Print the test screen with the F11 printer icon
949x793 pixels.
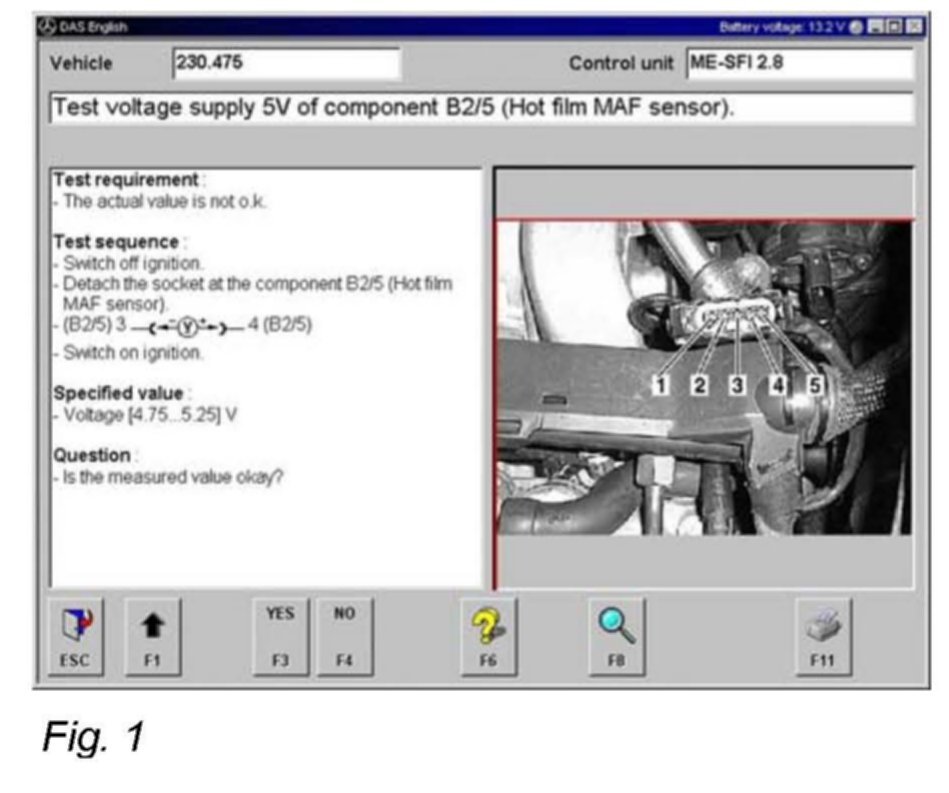[822, 633]
